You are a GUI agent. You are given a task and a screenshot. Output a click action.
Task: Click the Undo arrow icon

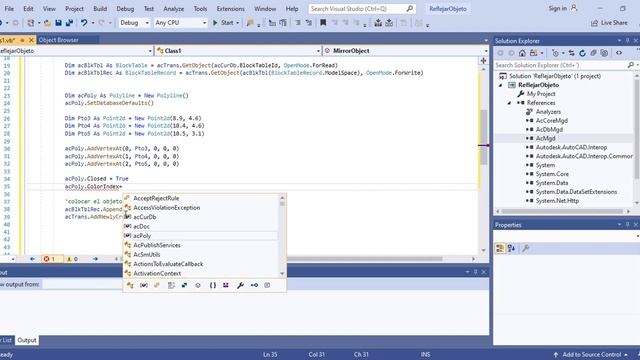click(84, 23)
